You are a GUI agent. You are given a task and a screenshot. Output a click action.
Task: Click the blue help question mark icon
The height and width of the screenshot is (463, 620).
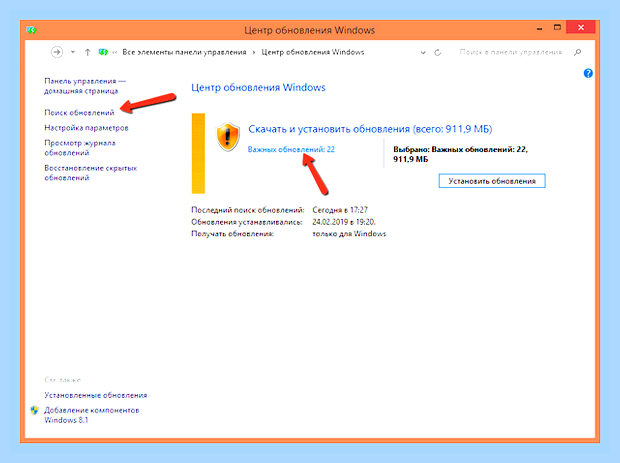coord(588,73)
